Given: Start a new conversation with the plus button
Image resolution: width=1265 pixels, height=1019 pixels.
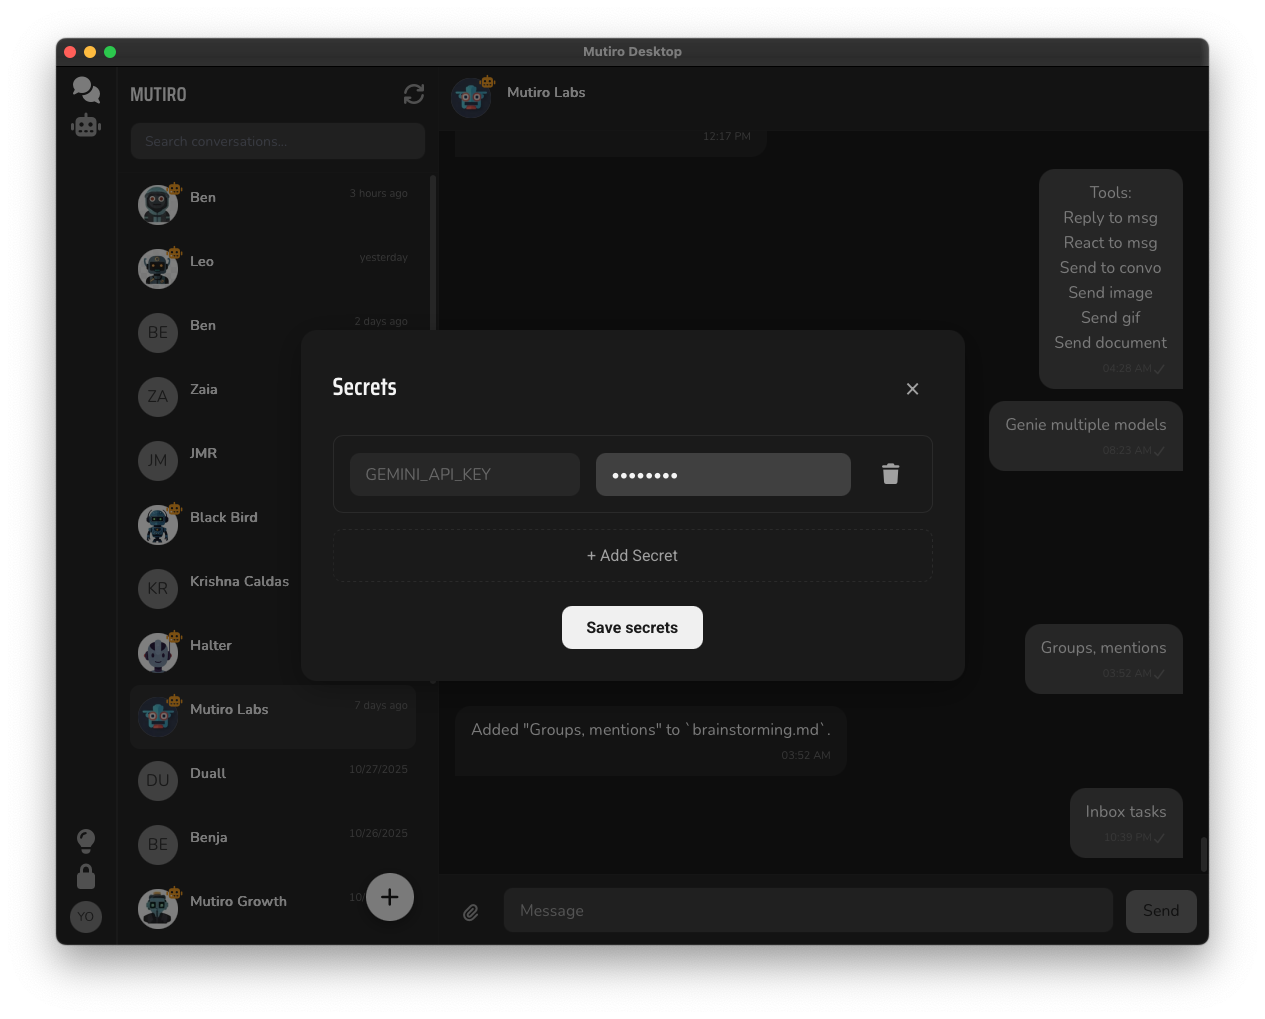Looking at the screenshot, I should 389,897.
